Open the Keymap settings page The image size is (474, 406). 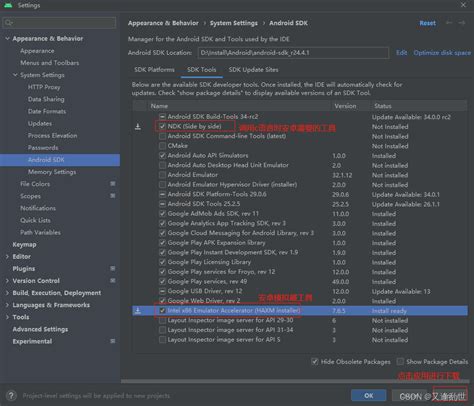[x=24, y=244]
